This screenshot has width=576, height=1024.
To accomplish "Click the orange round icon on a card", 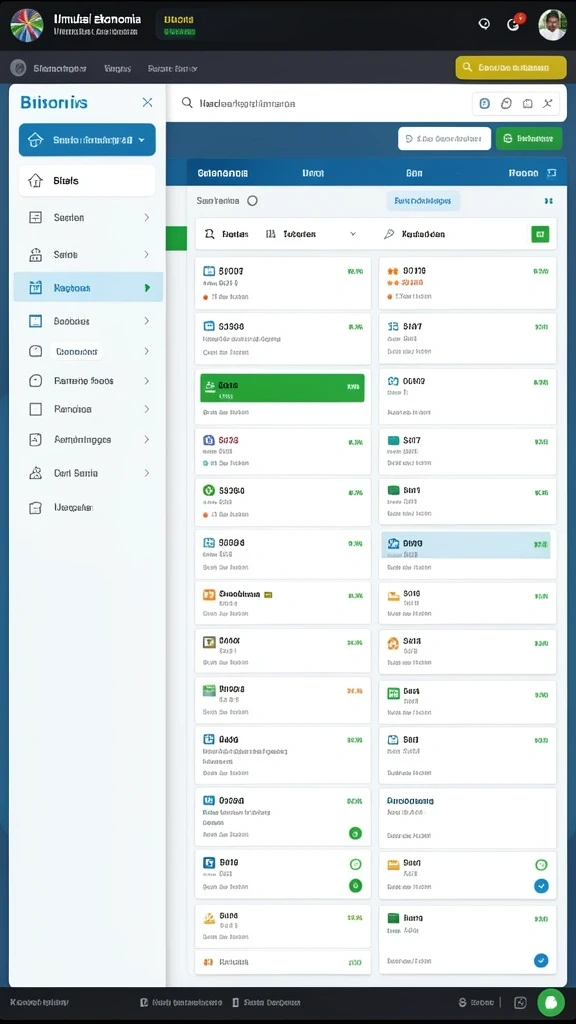I will point(393,643).
